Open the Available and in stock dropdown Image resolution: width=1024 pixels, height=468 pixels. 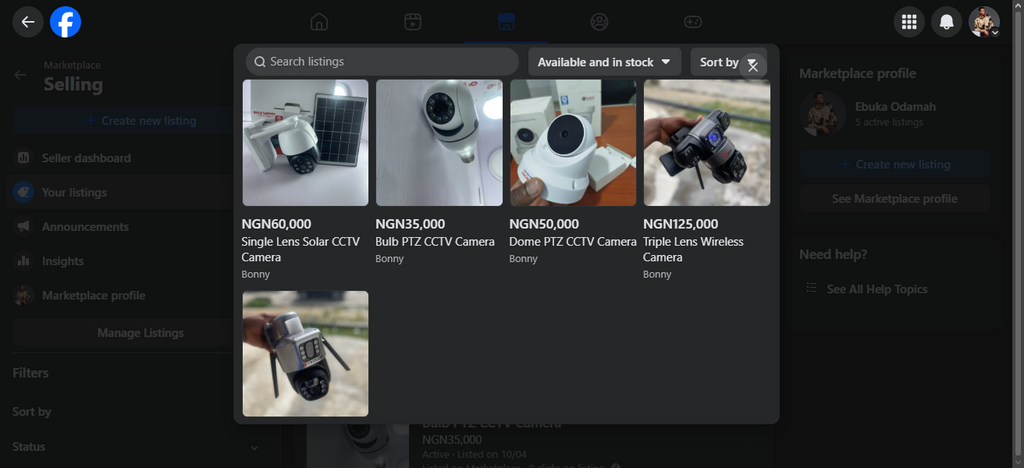point(604,62)
